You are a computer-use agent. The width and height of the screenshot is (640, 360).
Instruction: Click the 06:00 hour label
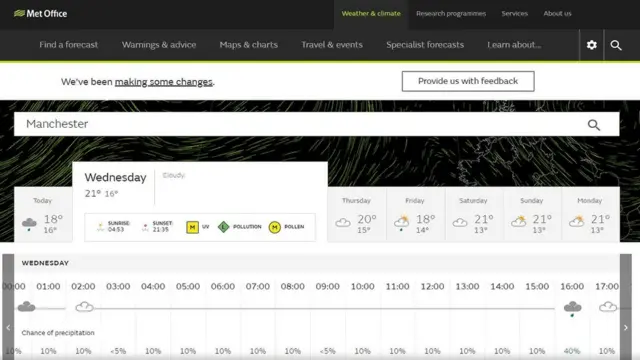(x=223, y=287)
